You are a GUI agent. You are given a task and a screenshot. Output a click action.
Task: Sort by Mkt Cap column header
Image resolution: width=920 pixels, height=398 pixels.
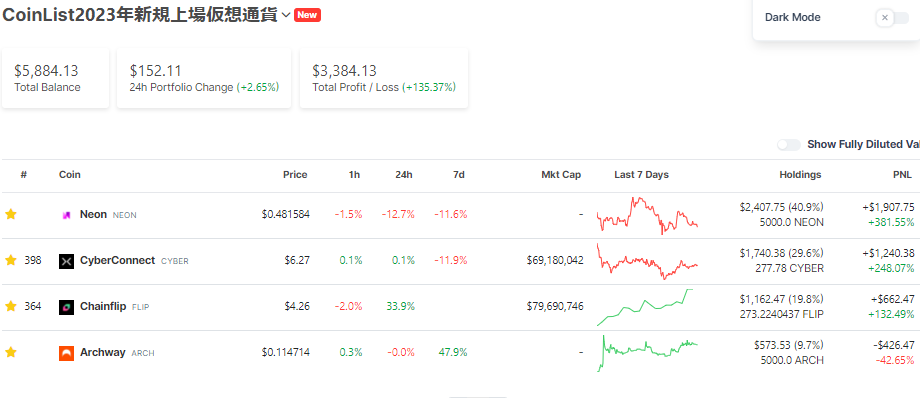click(562, 174)
